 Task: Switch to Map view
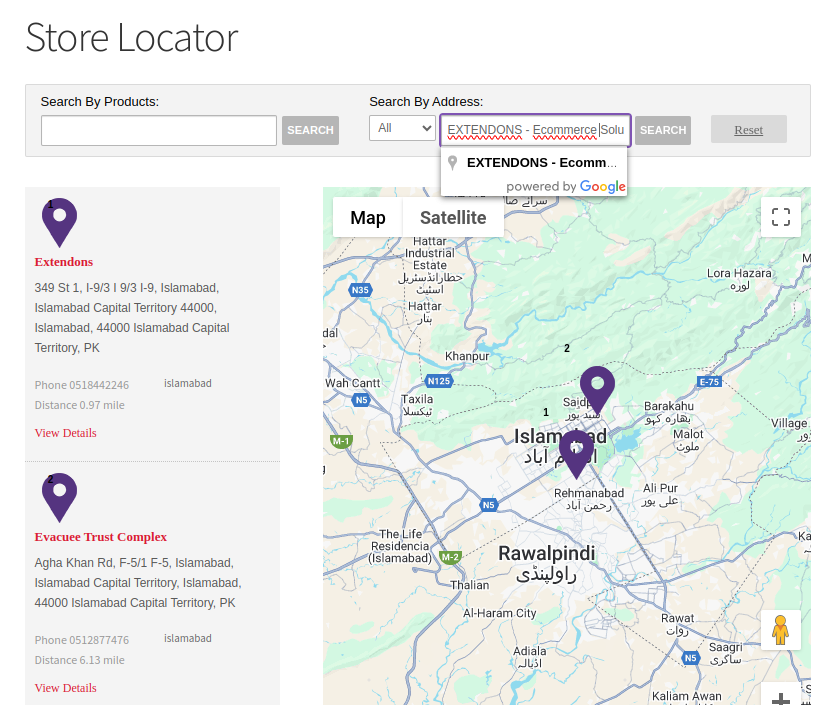(368, 217)
